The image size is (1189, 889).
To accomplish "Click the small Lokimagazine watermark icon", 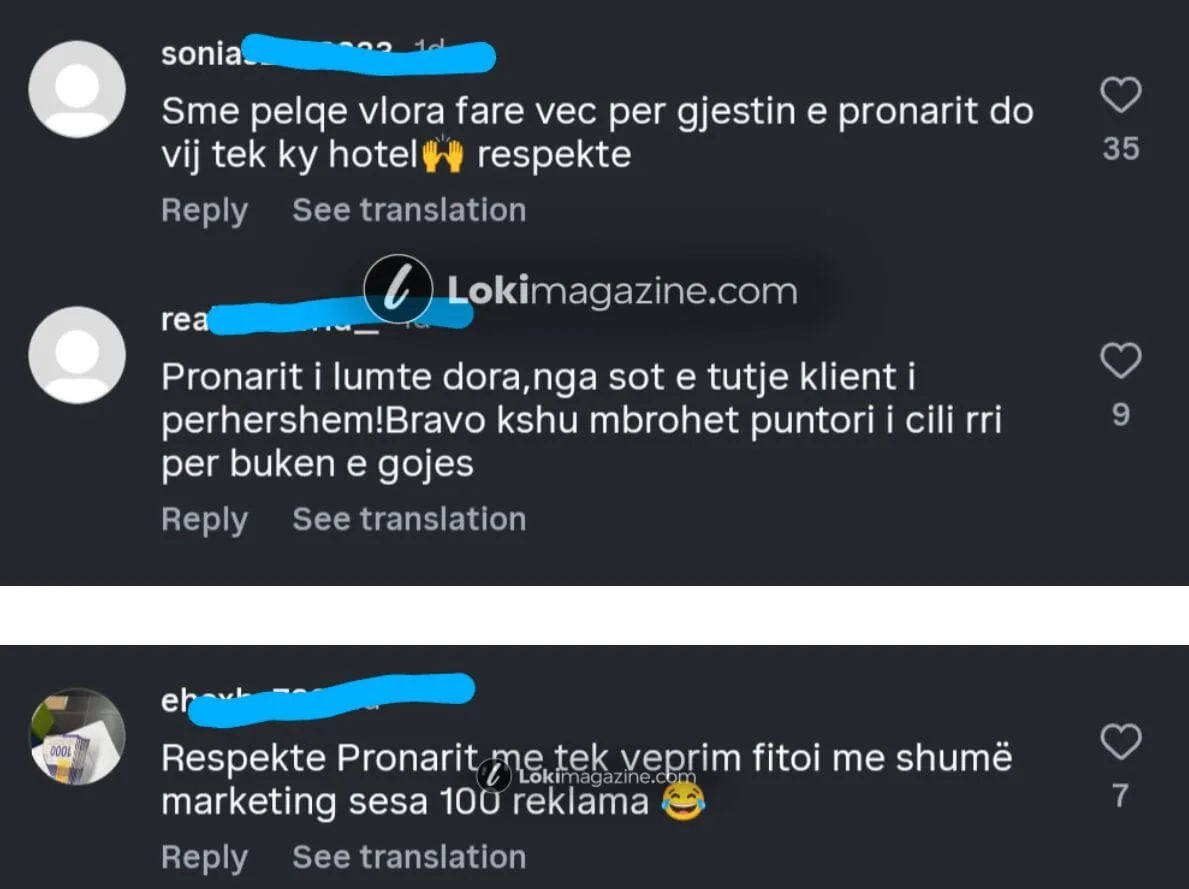I will coord(494,776).
